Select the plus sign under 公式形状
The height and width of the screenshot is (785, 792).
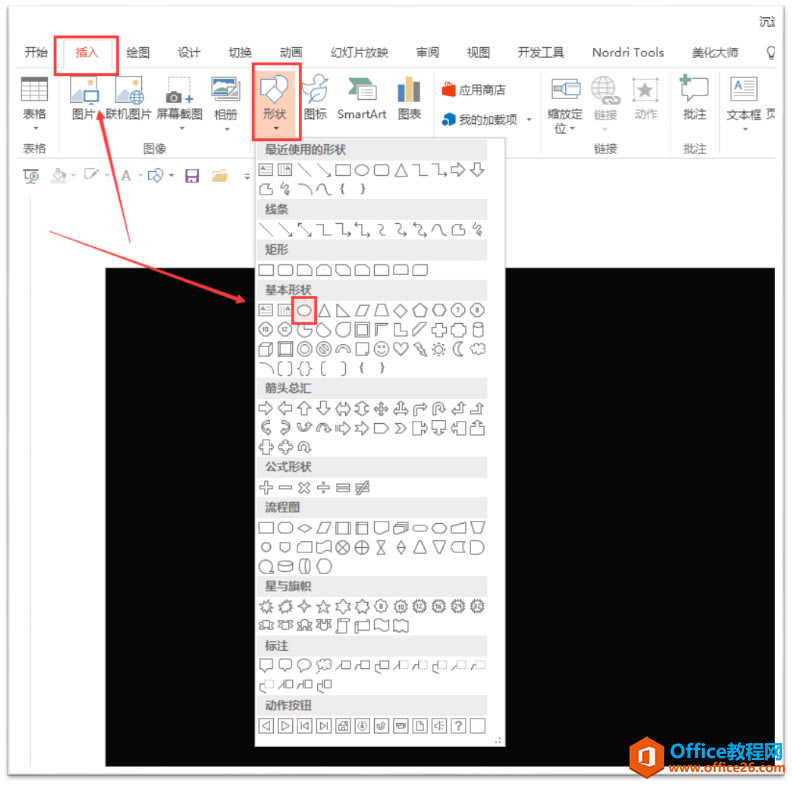266,487
